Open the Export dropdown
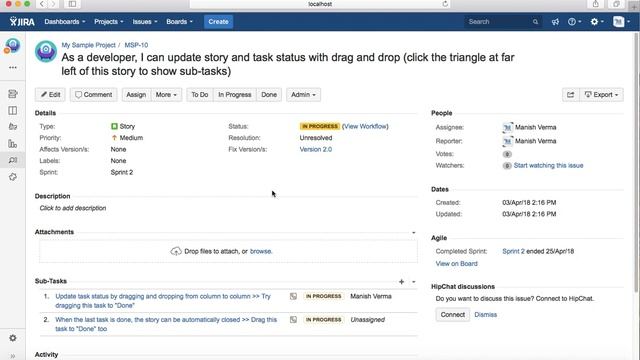 [x=601, y=95]
